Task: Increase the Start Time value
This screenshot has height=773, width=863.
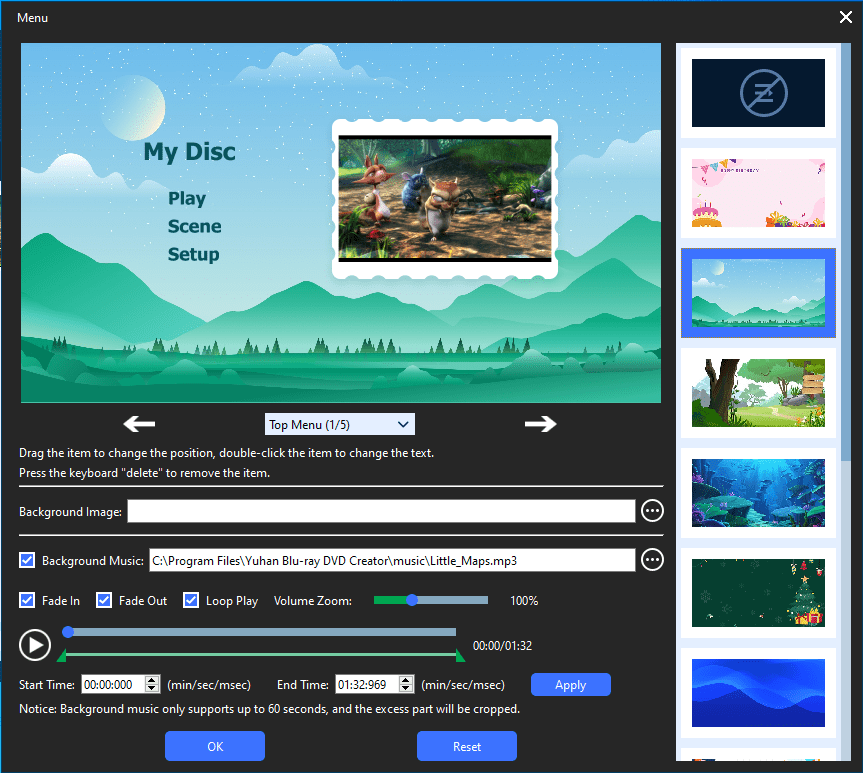Action: pos(152,680)
